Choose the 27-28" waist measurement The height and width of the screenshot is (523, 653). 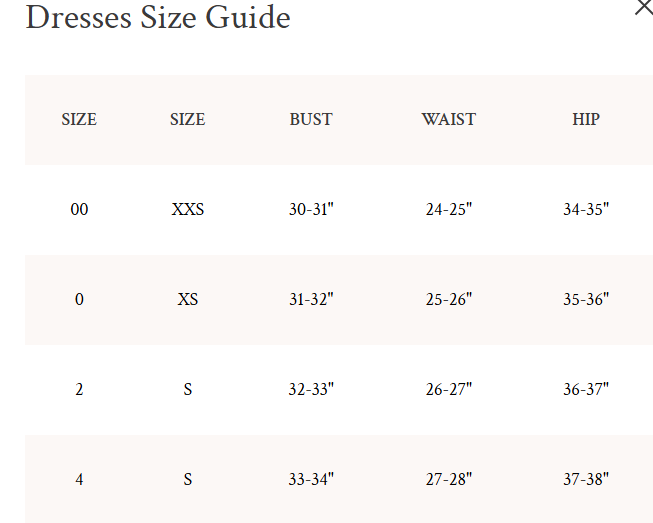click(448, 479)
